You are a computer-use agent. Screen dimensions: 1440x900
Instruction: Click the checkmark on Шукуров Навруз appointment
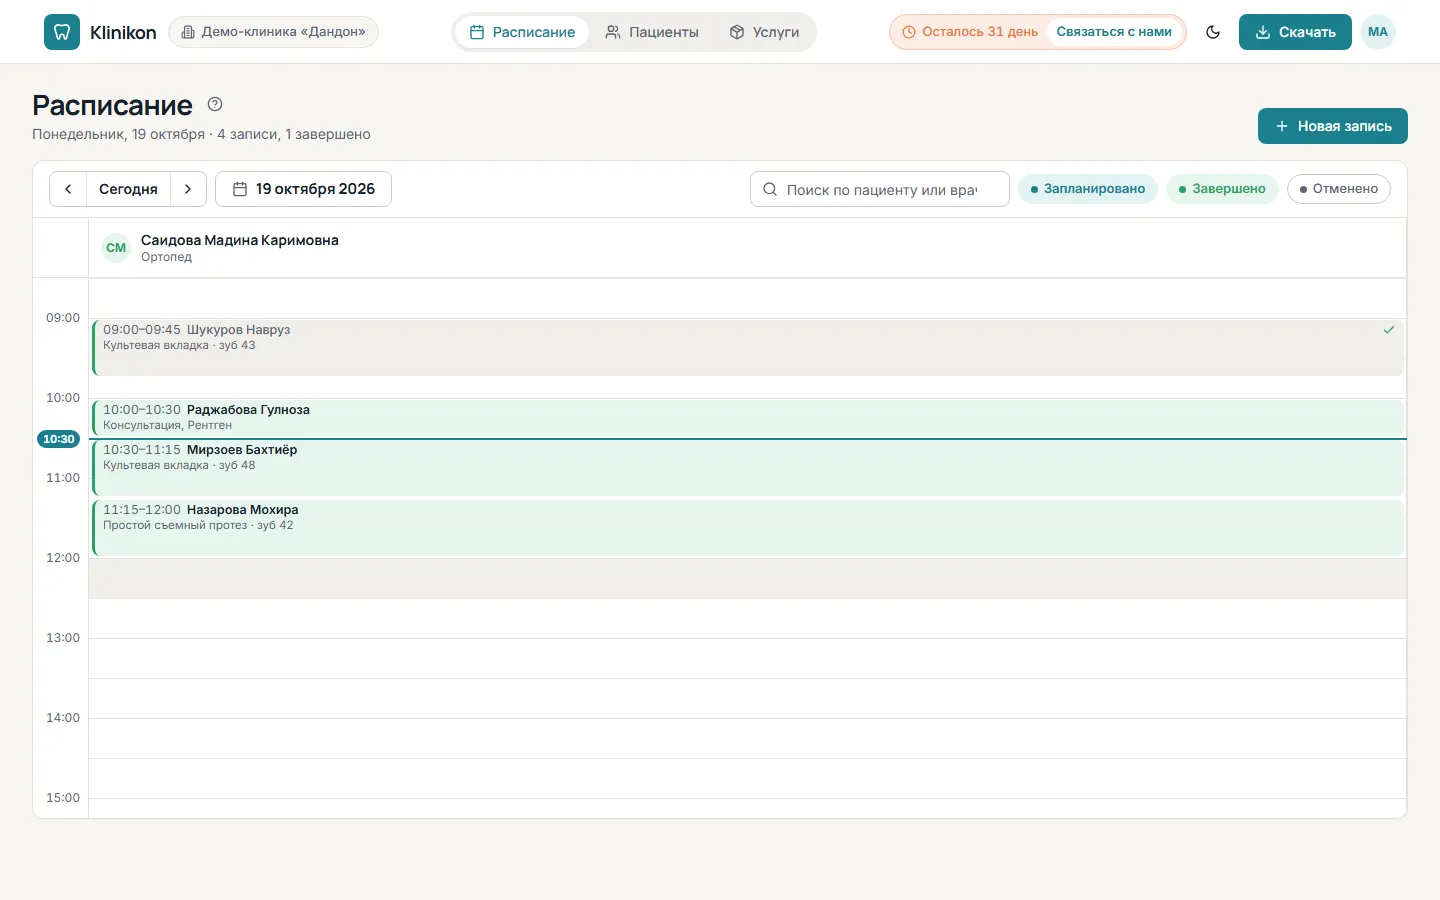click(1389, 330)
